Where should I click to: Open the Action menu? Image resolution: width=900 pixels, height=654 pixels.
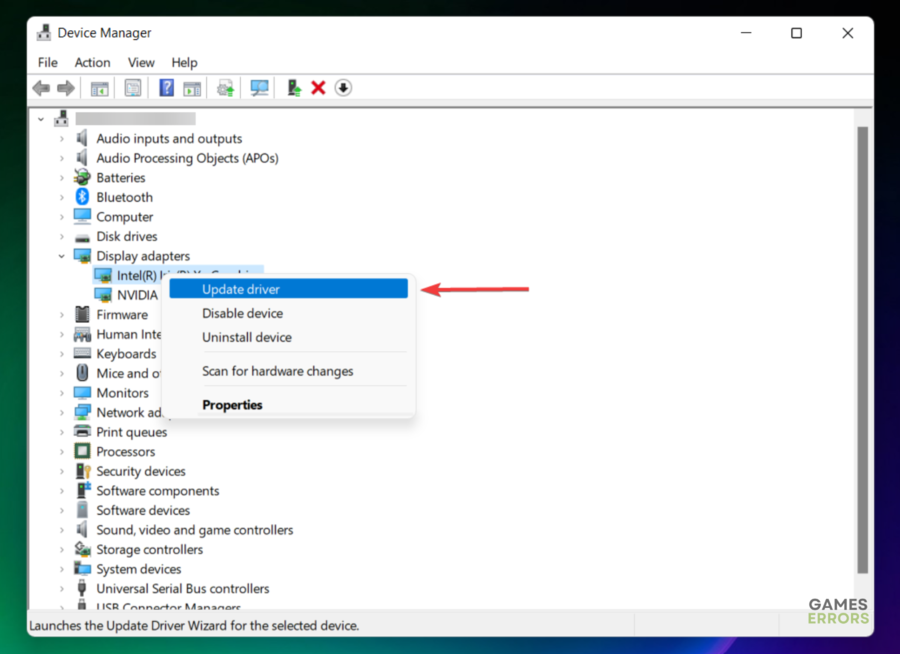pos(92,62)
